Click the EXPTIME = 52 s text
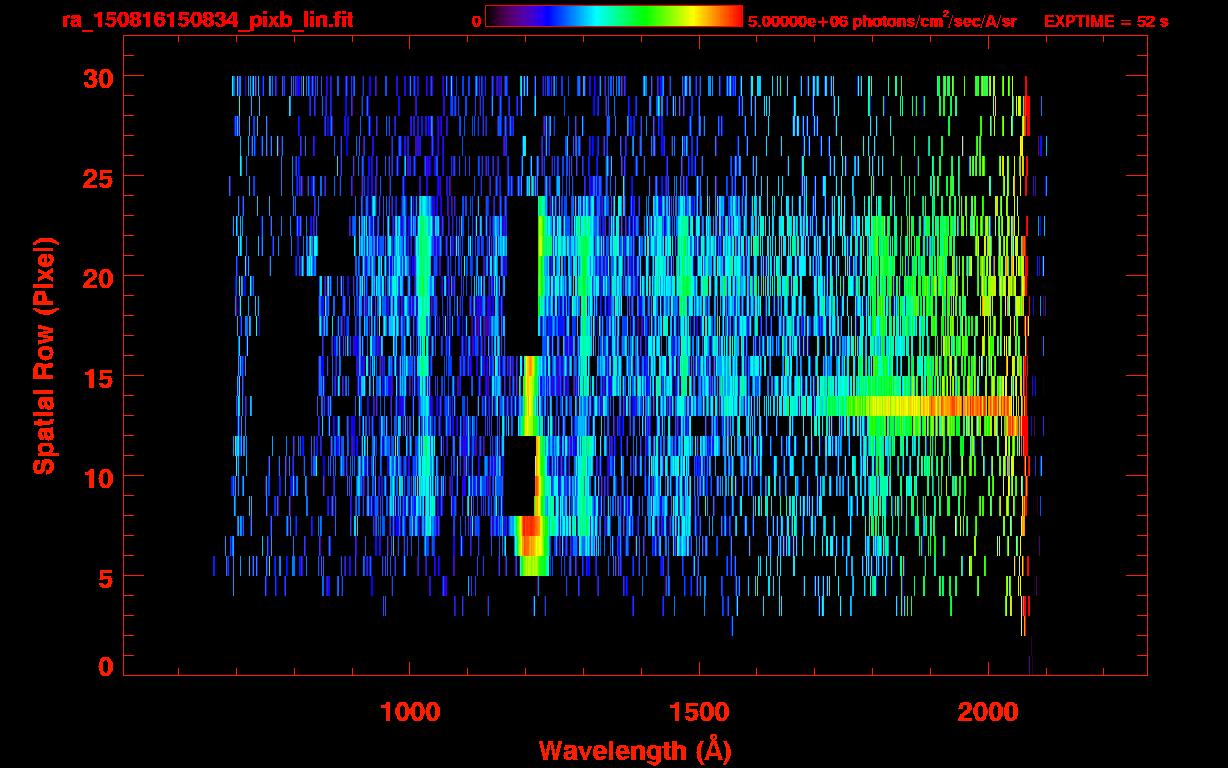Viewport: 1228px width, 768px height. coord(1106,21)
